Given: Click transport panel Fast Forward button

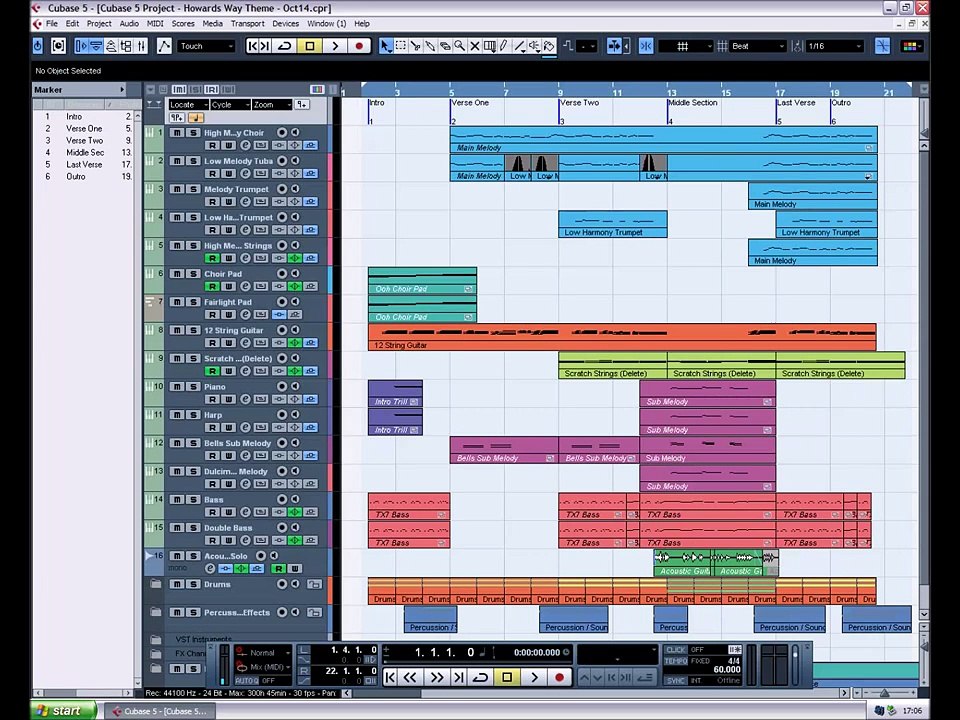Looking at the screenshot, I should tap(436, 677).
